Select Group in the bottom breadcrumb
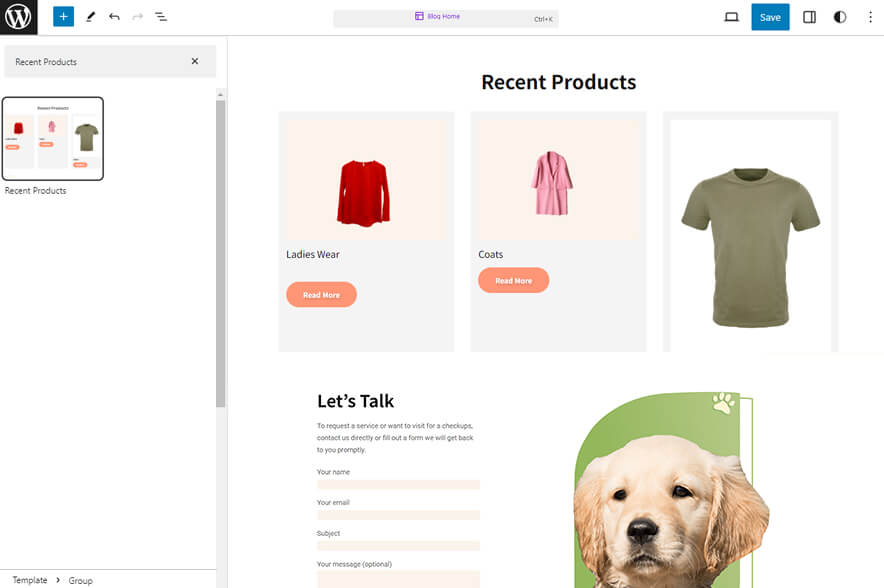884x588 pixels. pyautogui.click(x=80, y=580)
